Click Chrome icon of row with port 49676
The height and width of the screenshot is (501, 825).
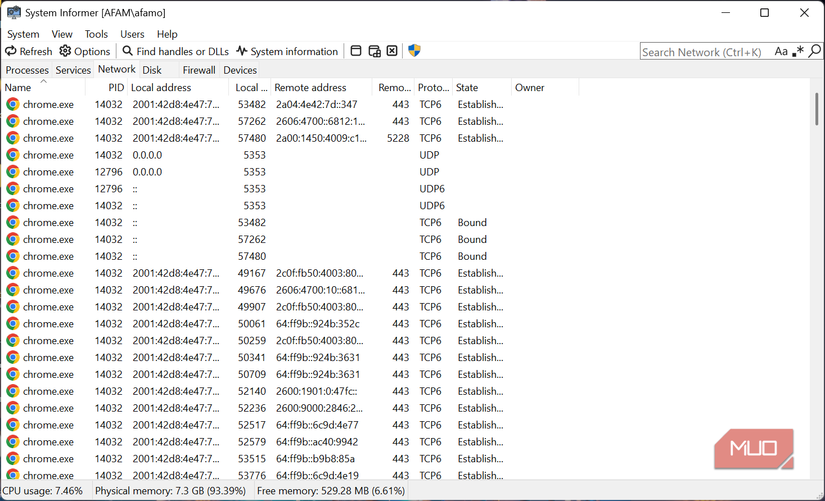(13, 290)
